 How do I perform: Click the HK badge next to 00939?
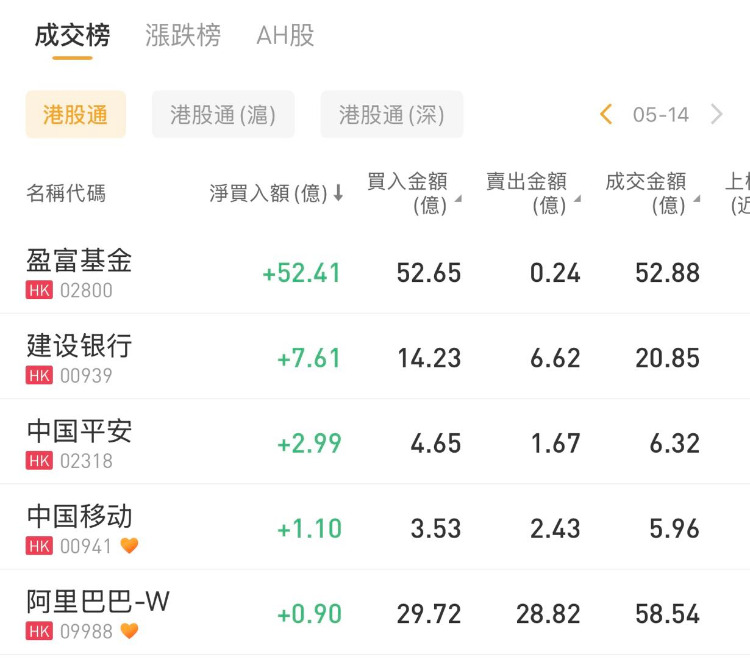[x=39, y=375]
